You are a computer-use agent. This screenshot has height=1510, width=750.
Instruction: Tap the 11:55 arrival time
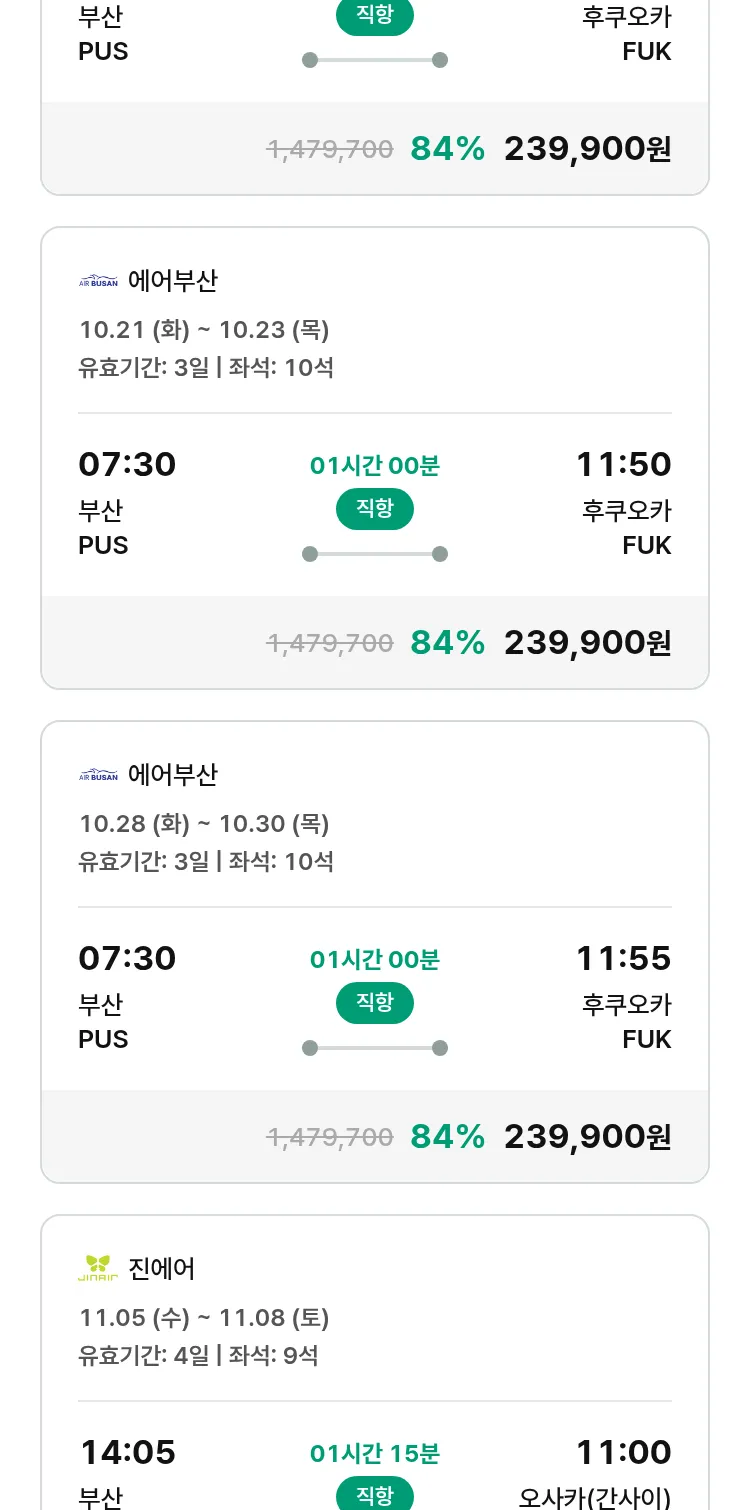point(623,958)
